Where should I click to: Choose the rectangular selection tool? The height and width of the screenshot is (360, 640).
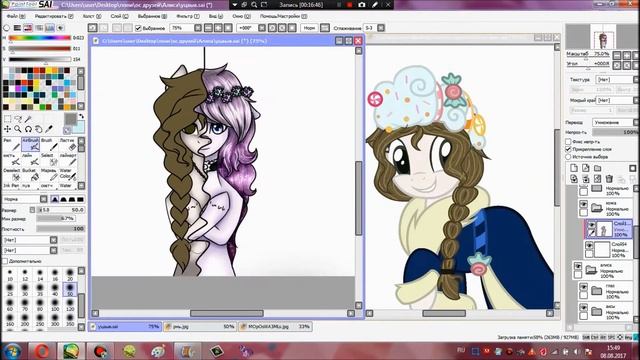[x=8, y=119]
